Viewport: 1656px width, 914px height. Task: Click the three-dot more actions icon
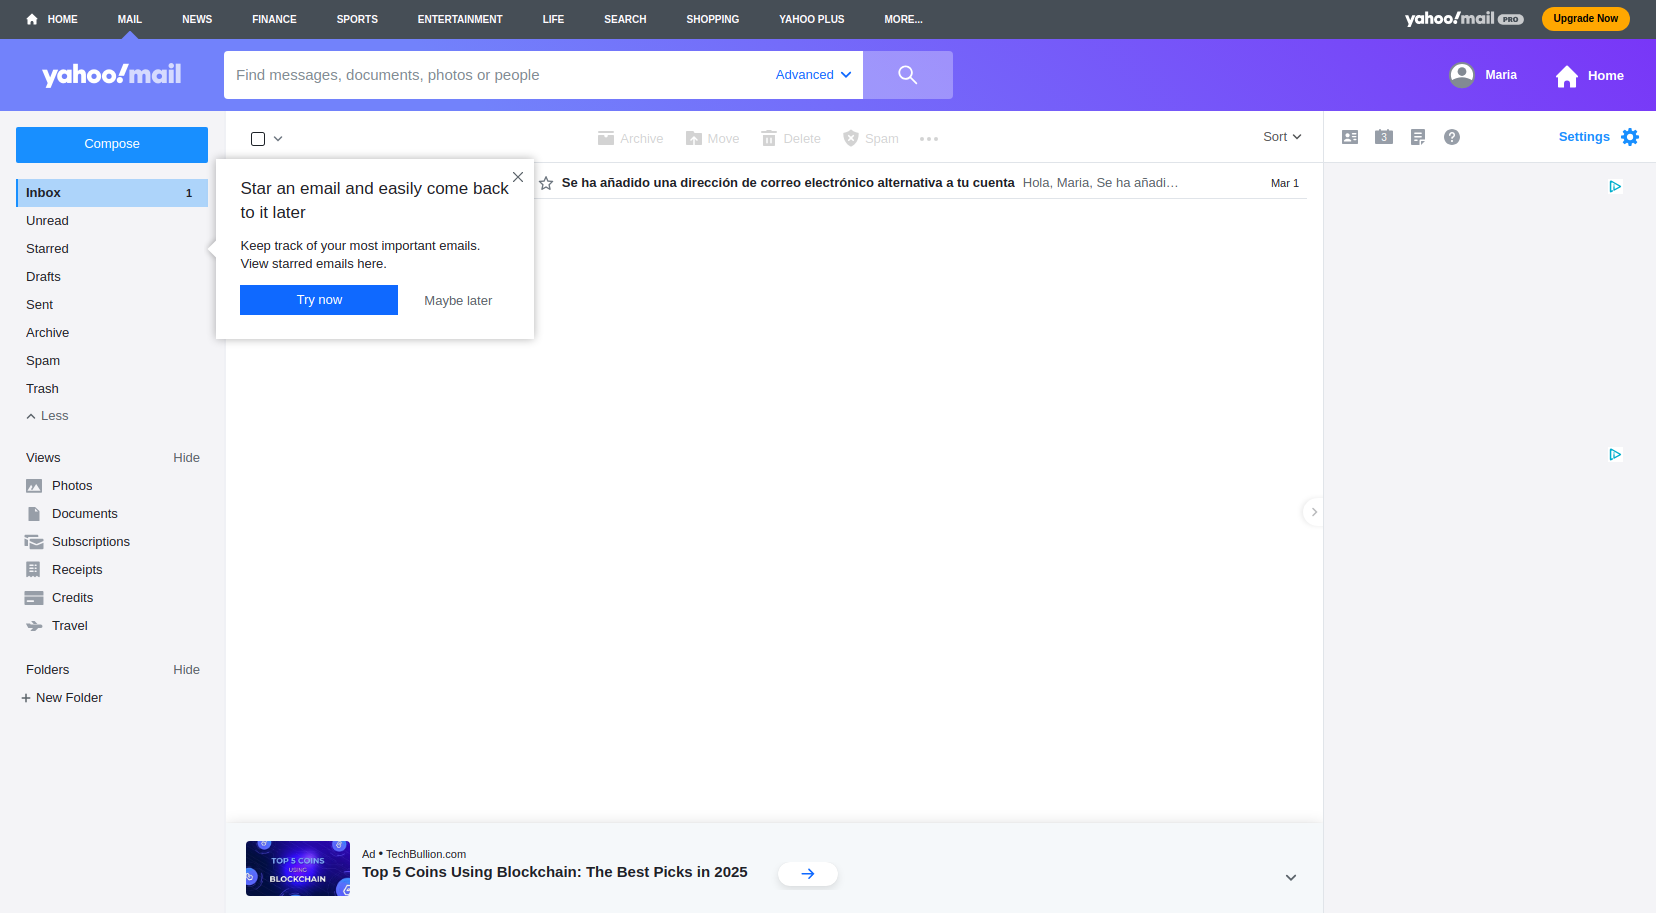[x=929, y=139]
